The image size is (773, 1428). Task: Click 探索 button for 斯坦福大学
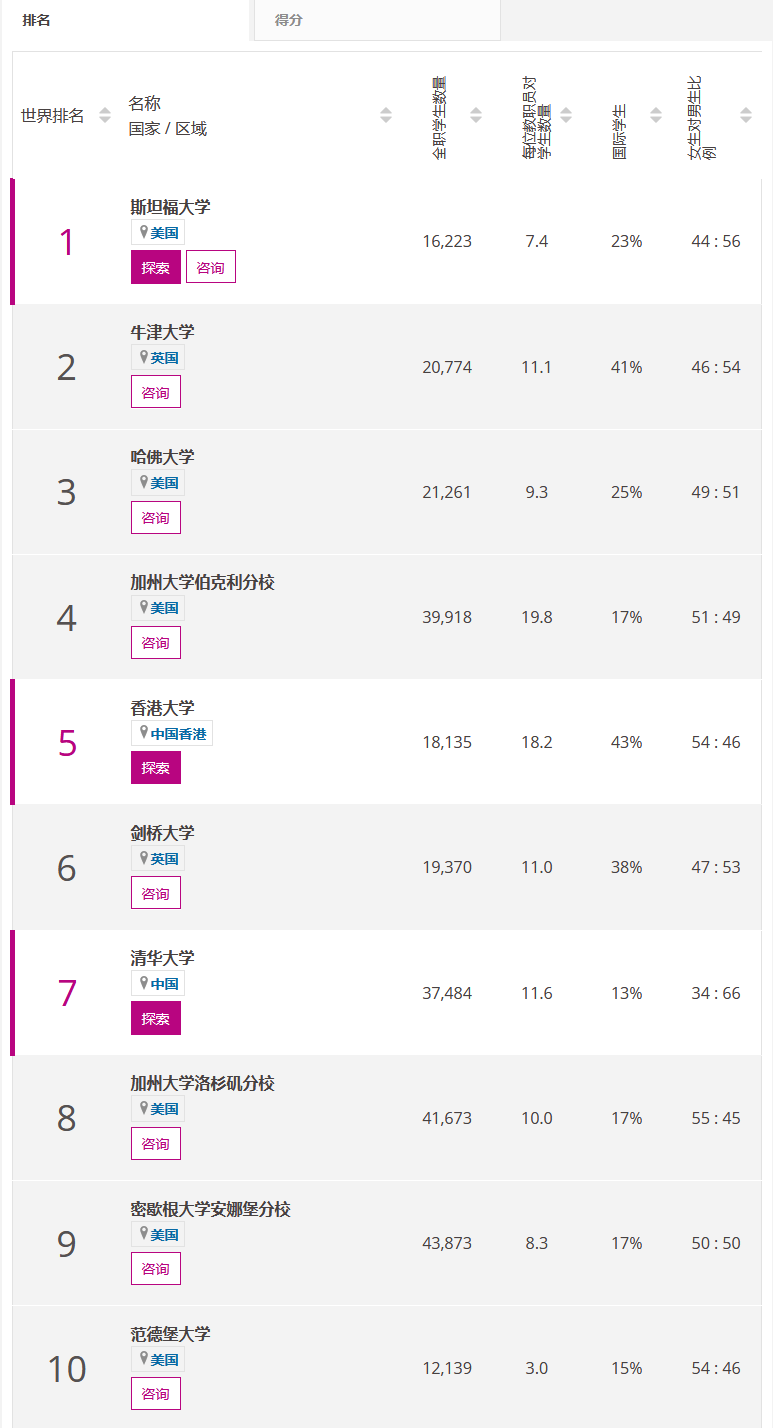tap(156, 267)
